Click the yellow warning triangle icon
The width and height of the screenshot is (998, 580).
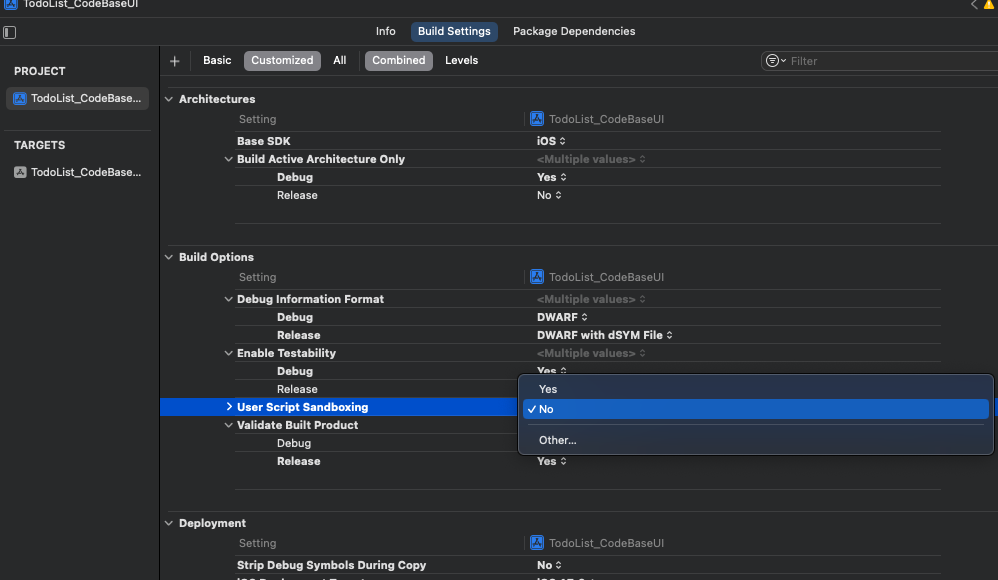[x=990, y=4]
